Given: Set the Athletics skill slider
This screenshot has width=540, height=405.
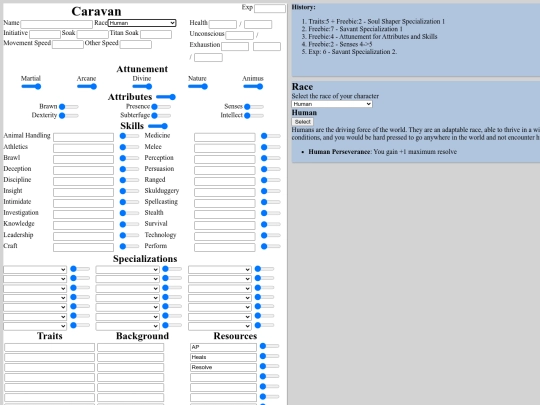Looking at the screenshot, I should pos(129,147).
